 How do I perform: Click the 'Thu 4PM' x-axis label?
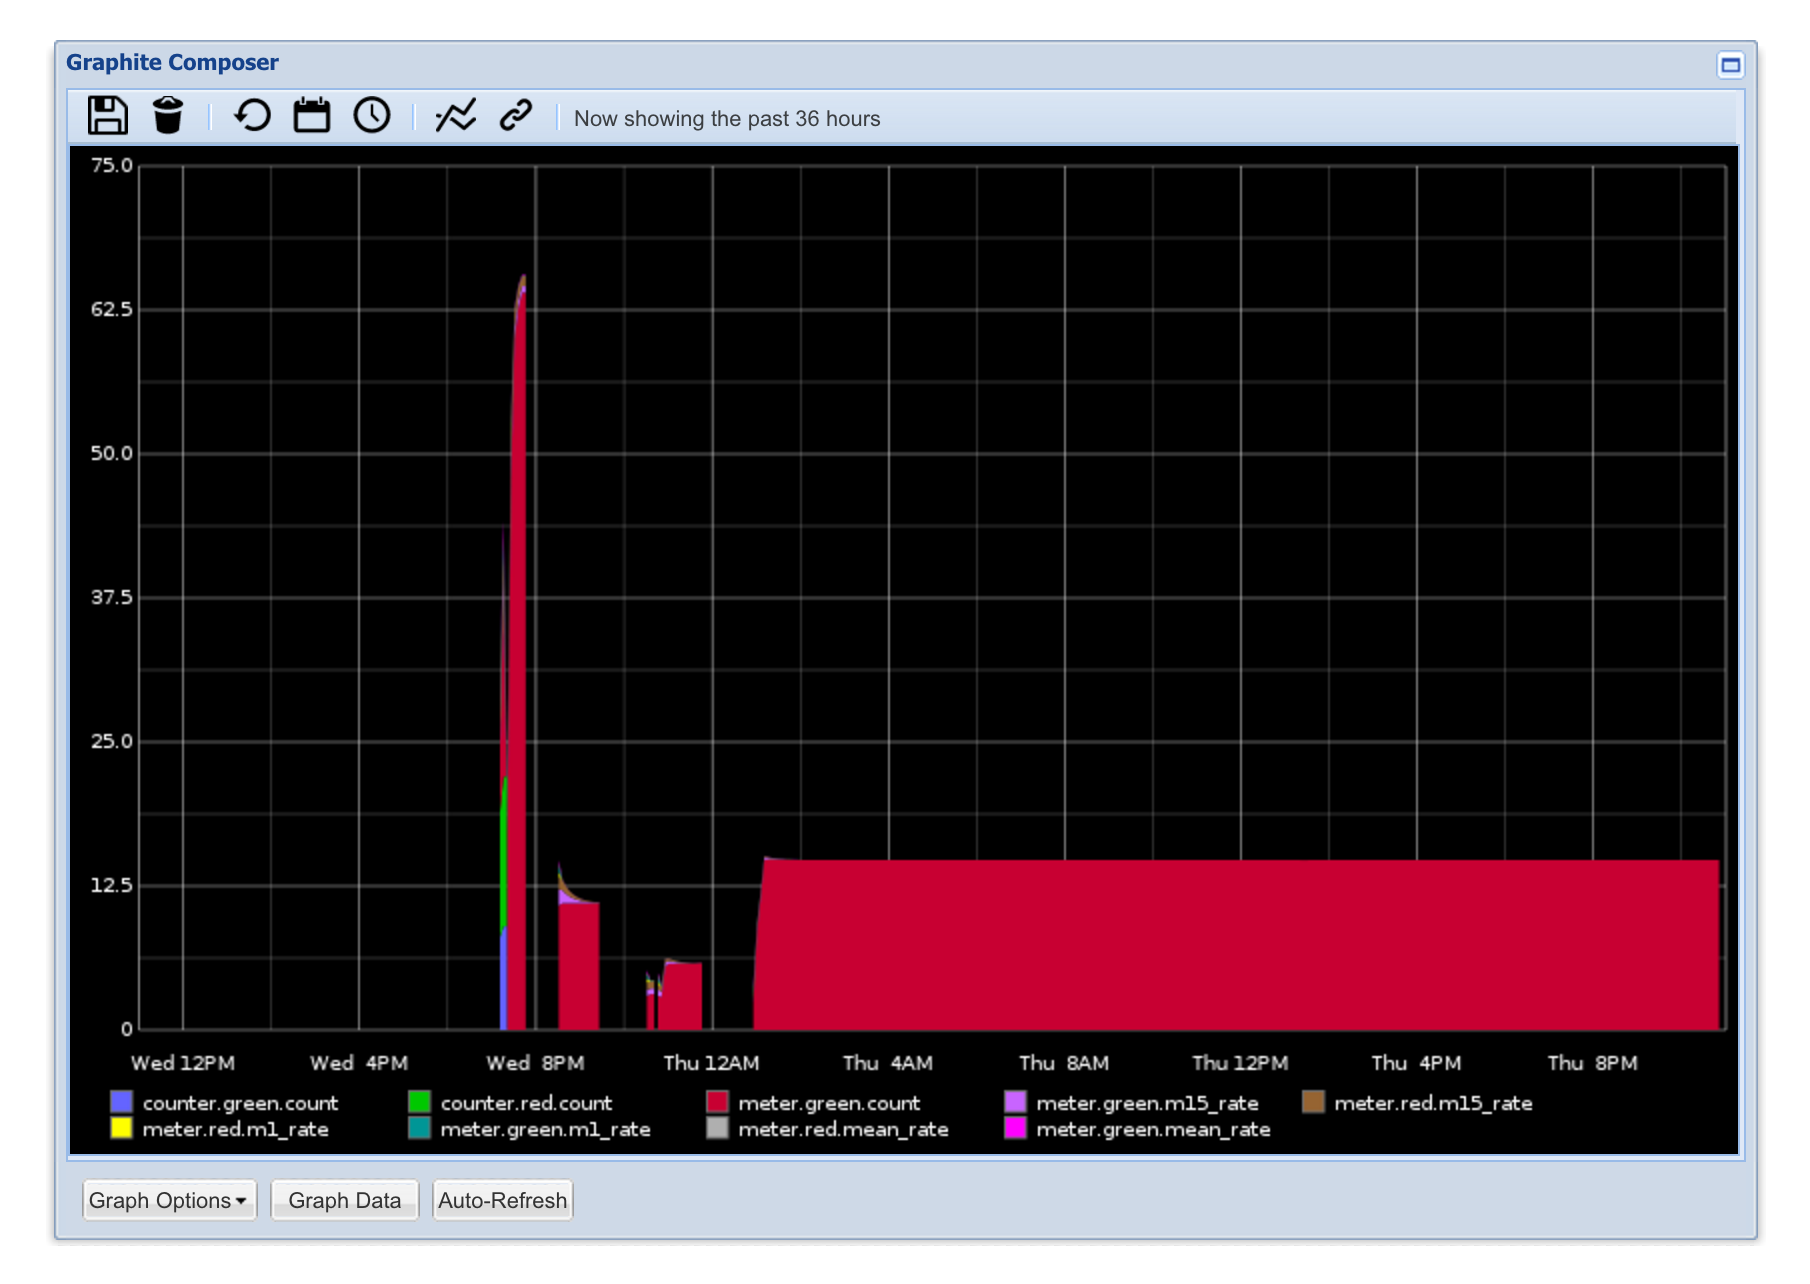pyautogui.click(x=1417, y=1063)
